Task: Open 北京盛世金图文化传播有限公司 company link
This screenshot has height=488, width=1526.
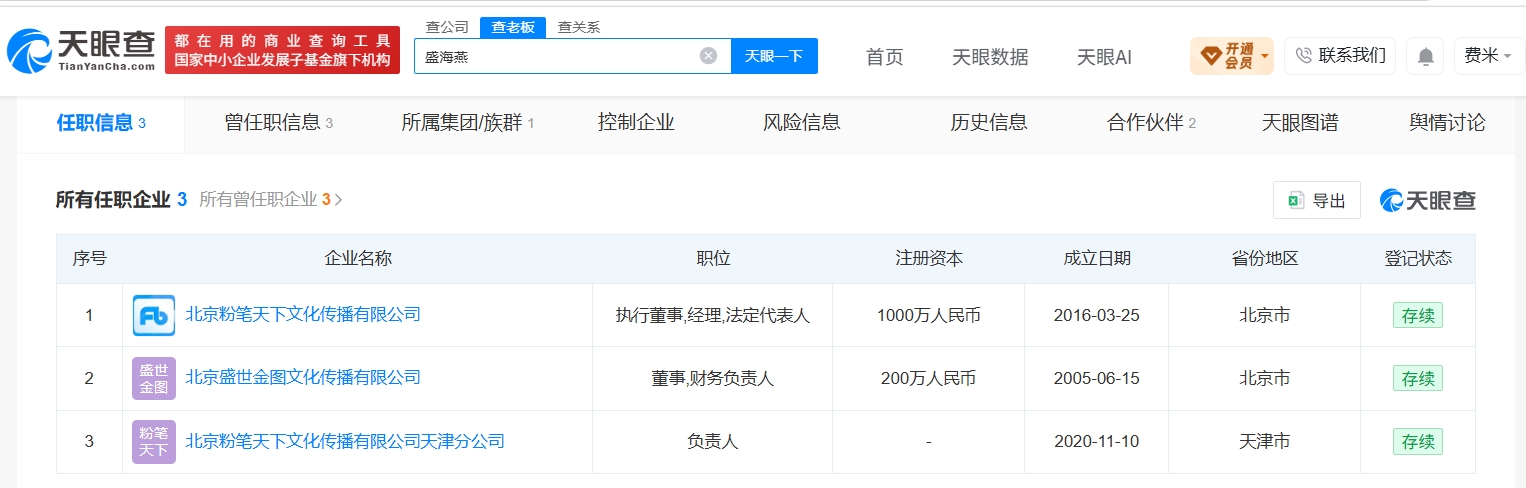Action: [303, 377]
